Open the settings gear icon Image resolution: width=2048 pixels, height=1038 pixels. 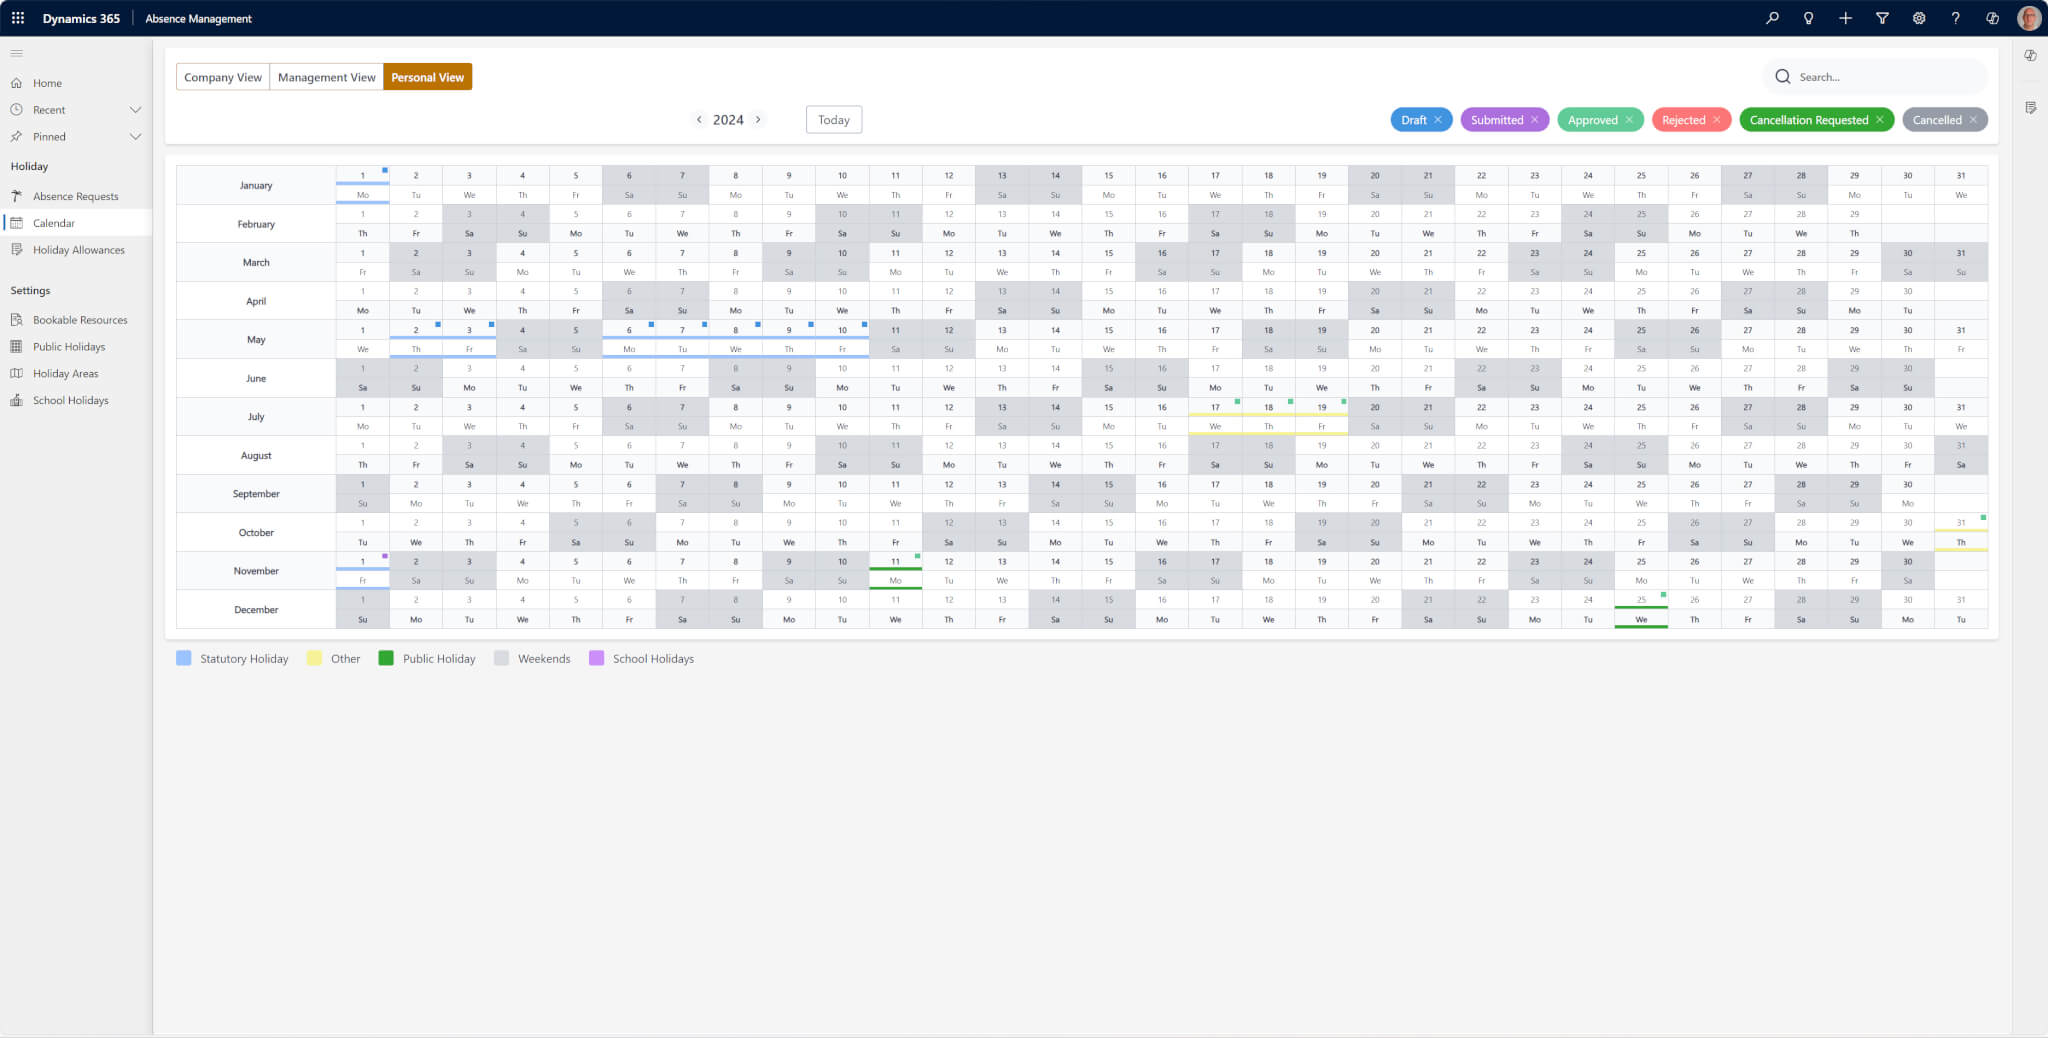pyautogui.click(x=1919, y=18)
